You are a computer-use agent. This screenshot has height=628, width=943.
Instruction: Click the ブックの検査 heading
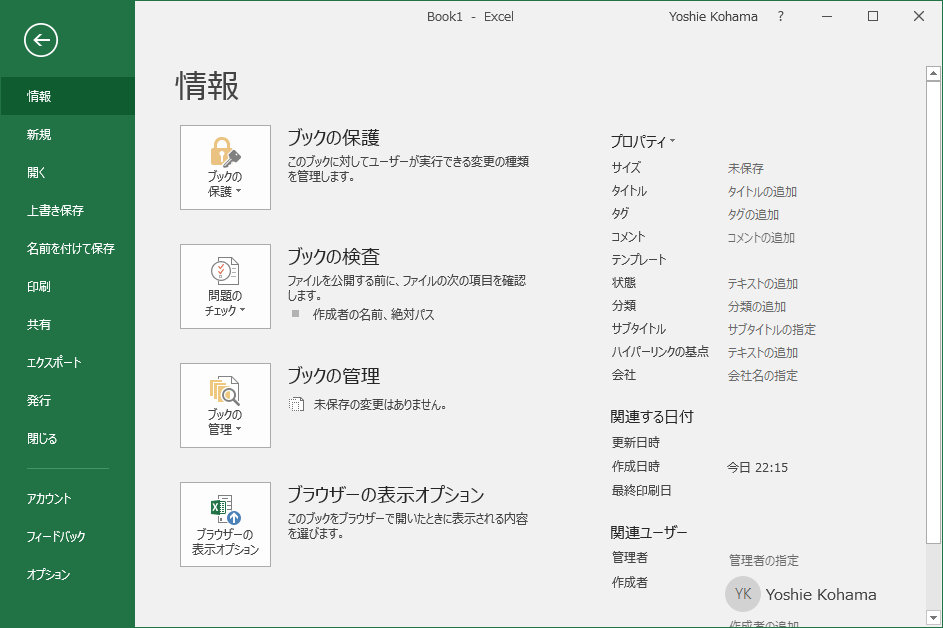[334, 257]
